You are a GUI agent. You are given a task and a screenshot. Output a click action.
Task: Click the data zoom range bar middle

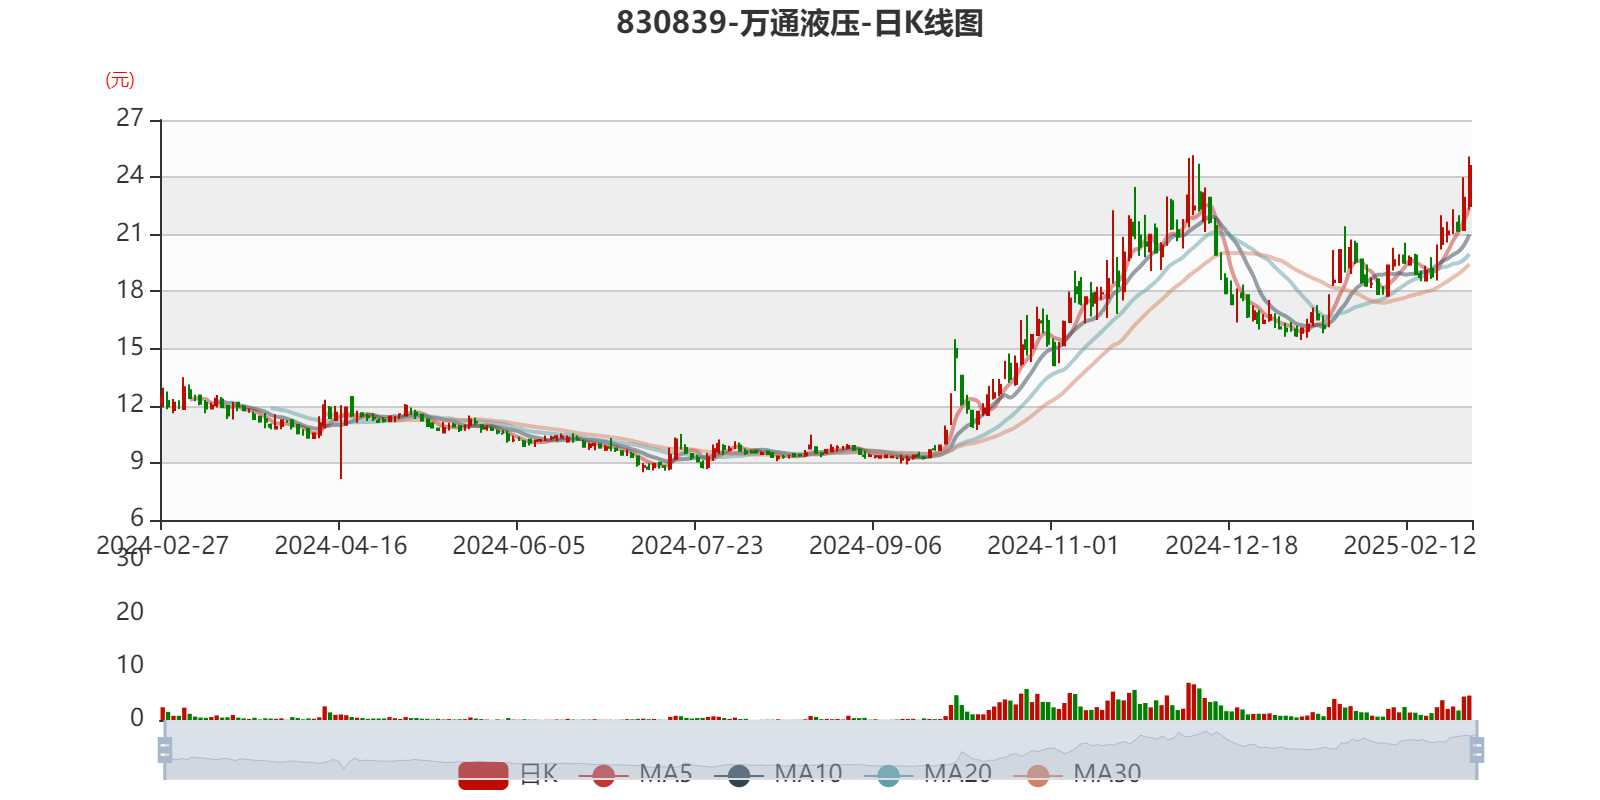pos(820,749)
